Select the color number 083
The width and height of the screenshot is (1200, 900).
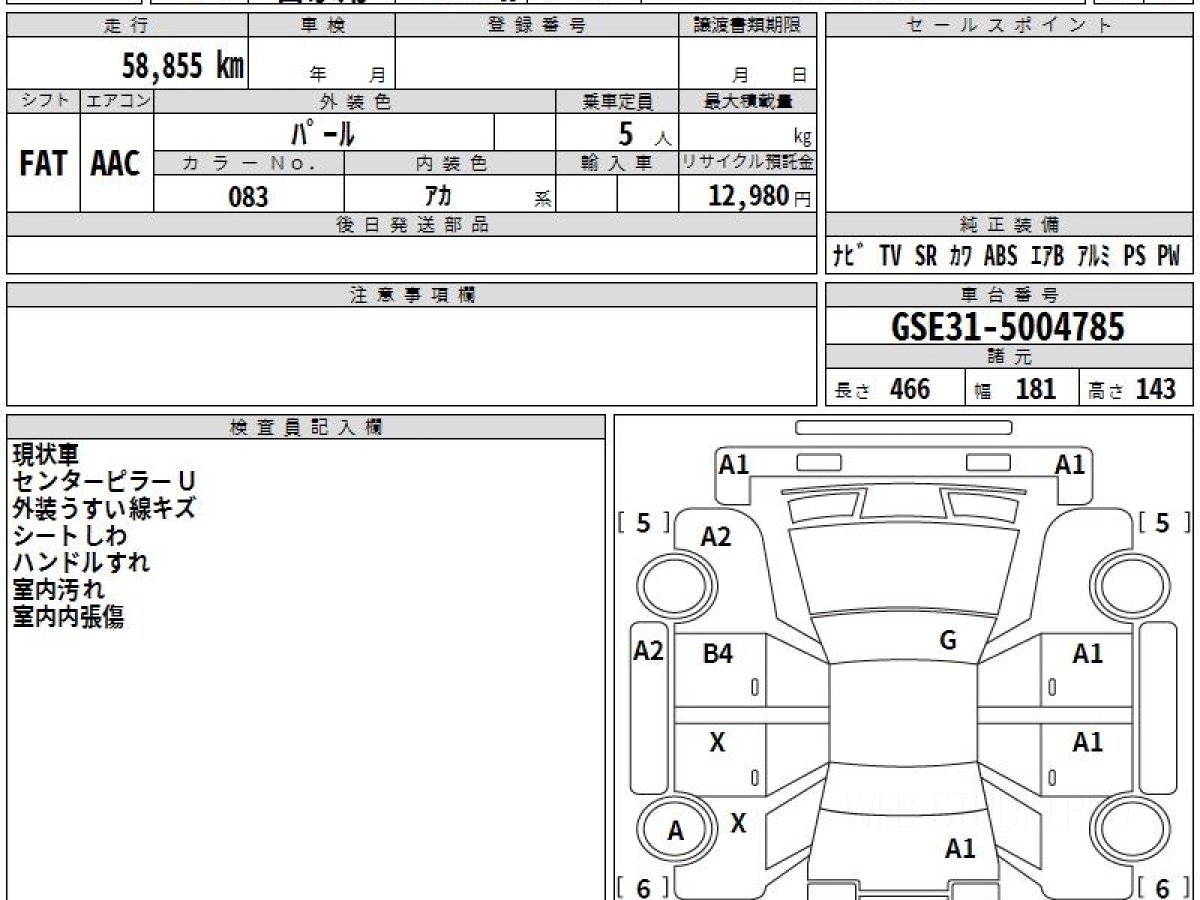(248, 196)
